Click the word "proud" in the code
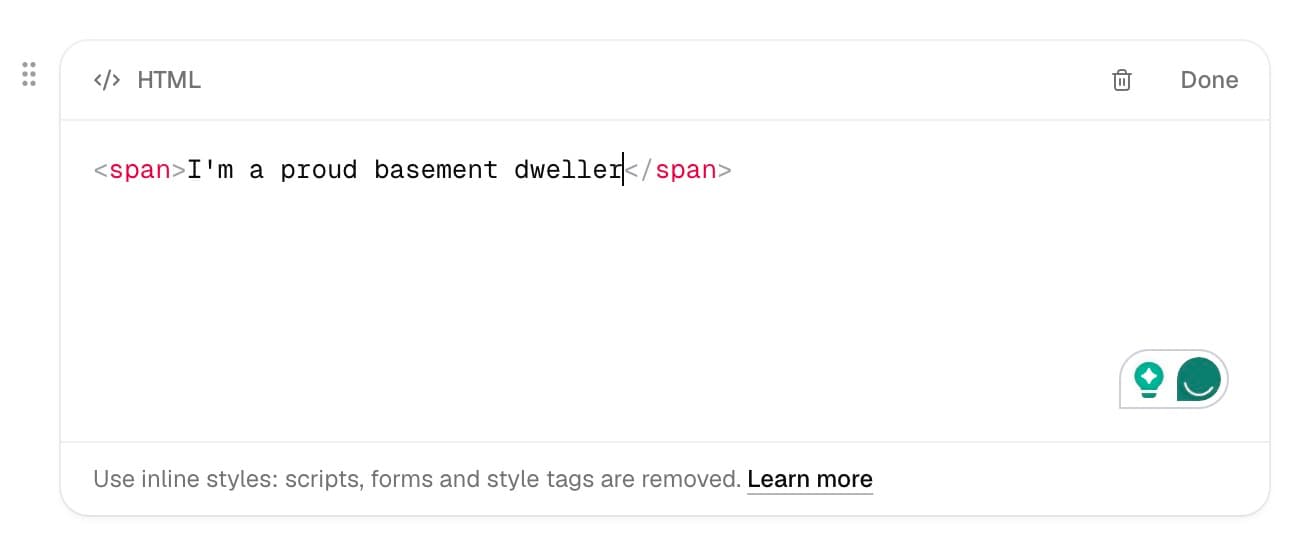The width and height of the screenshot is (1304, 550). pyautogui.click(x=319, y=170)
